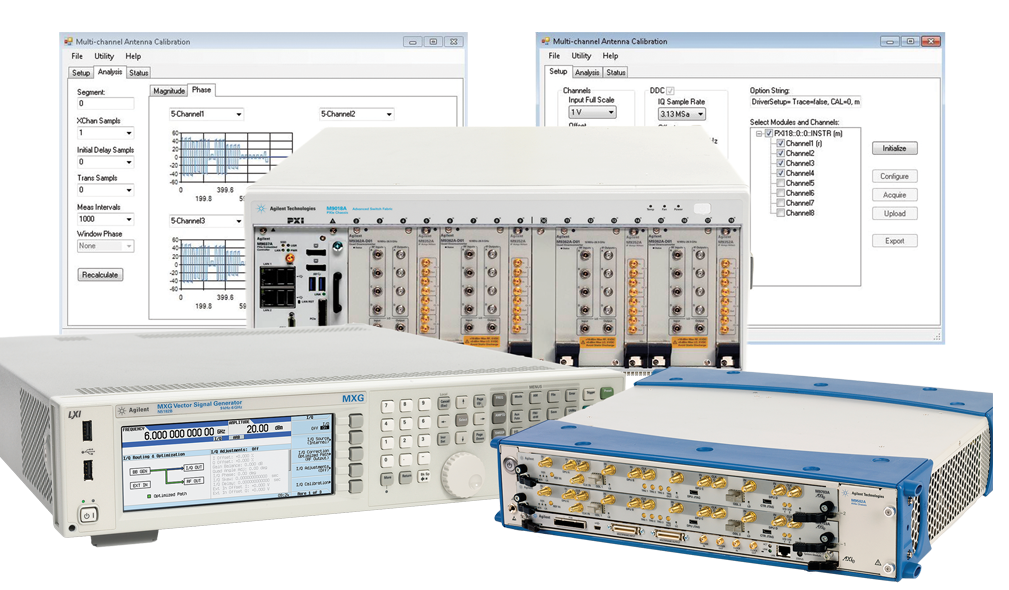Screen dimensions: 1009x590
Task: Open the File menu in the left window
Action: pyautogui.click(x=77, y=56)
